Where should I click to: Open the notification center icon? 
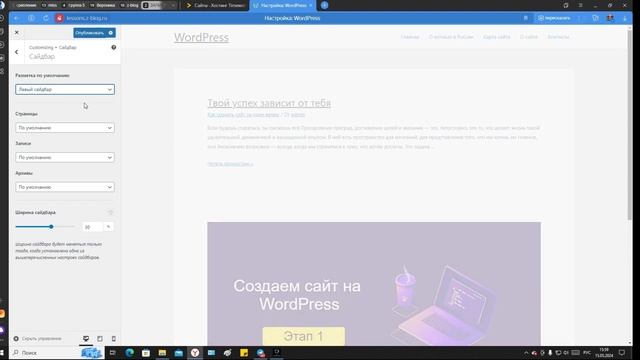[x=622, y=353]
